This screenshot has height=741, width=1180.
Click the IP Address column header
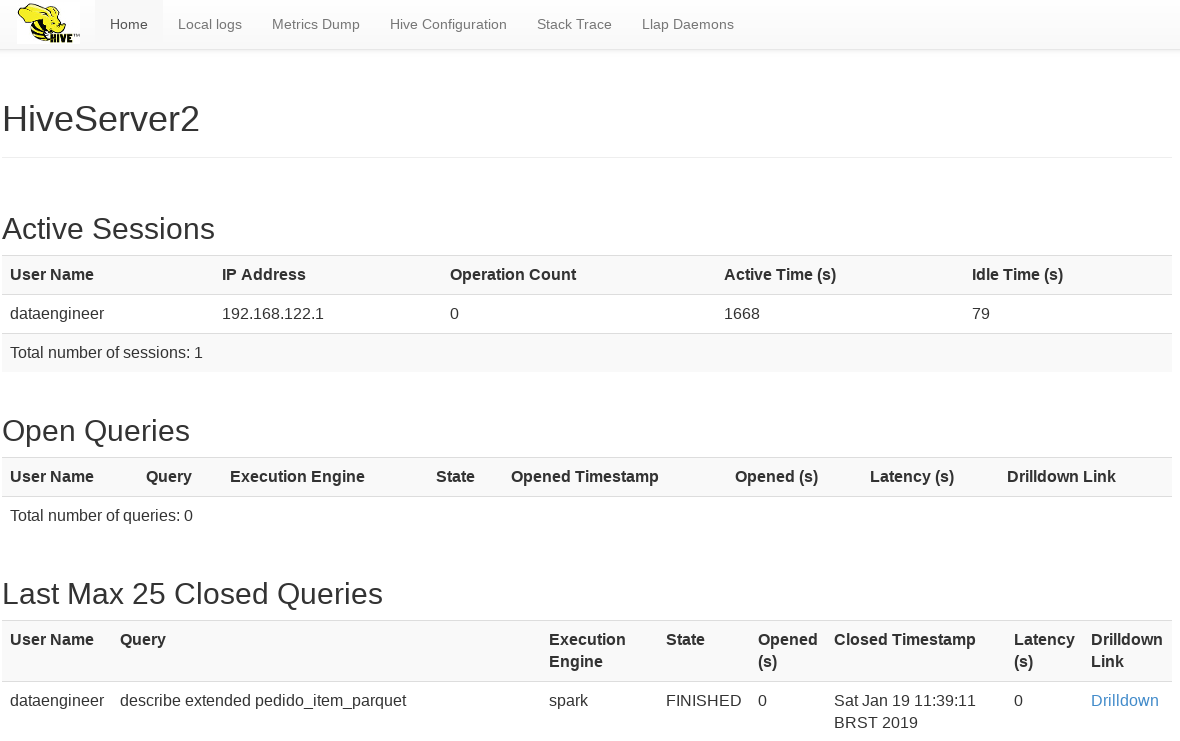coord(263,275)
